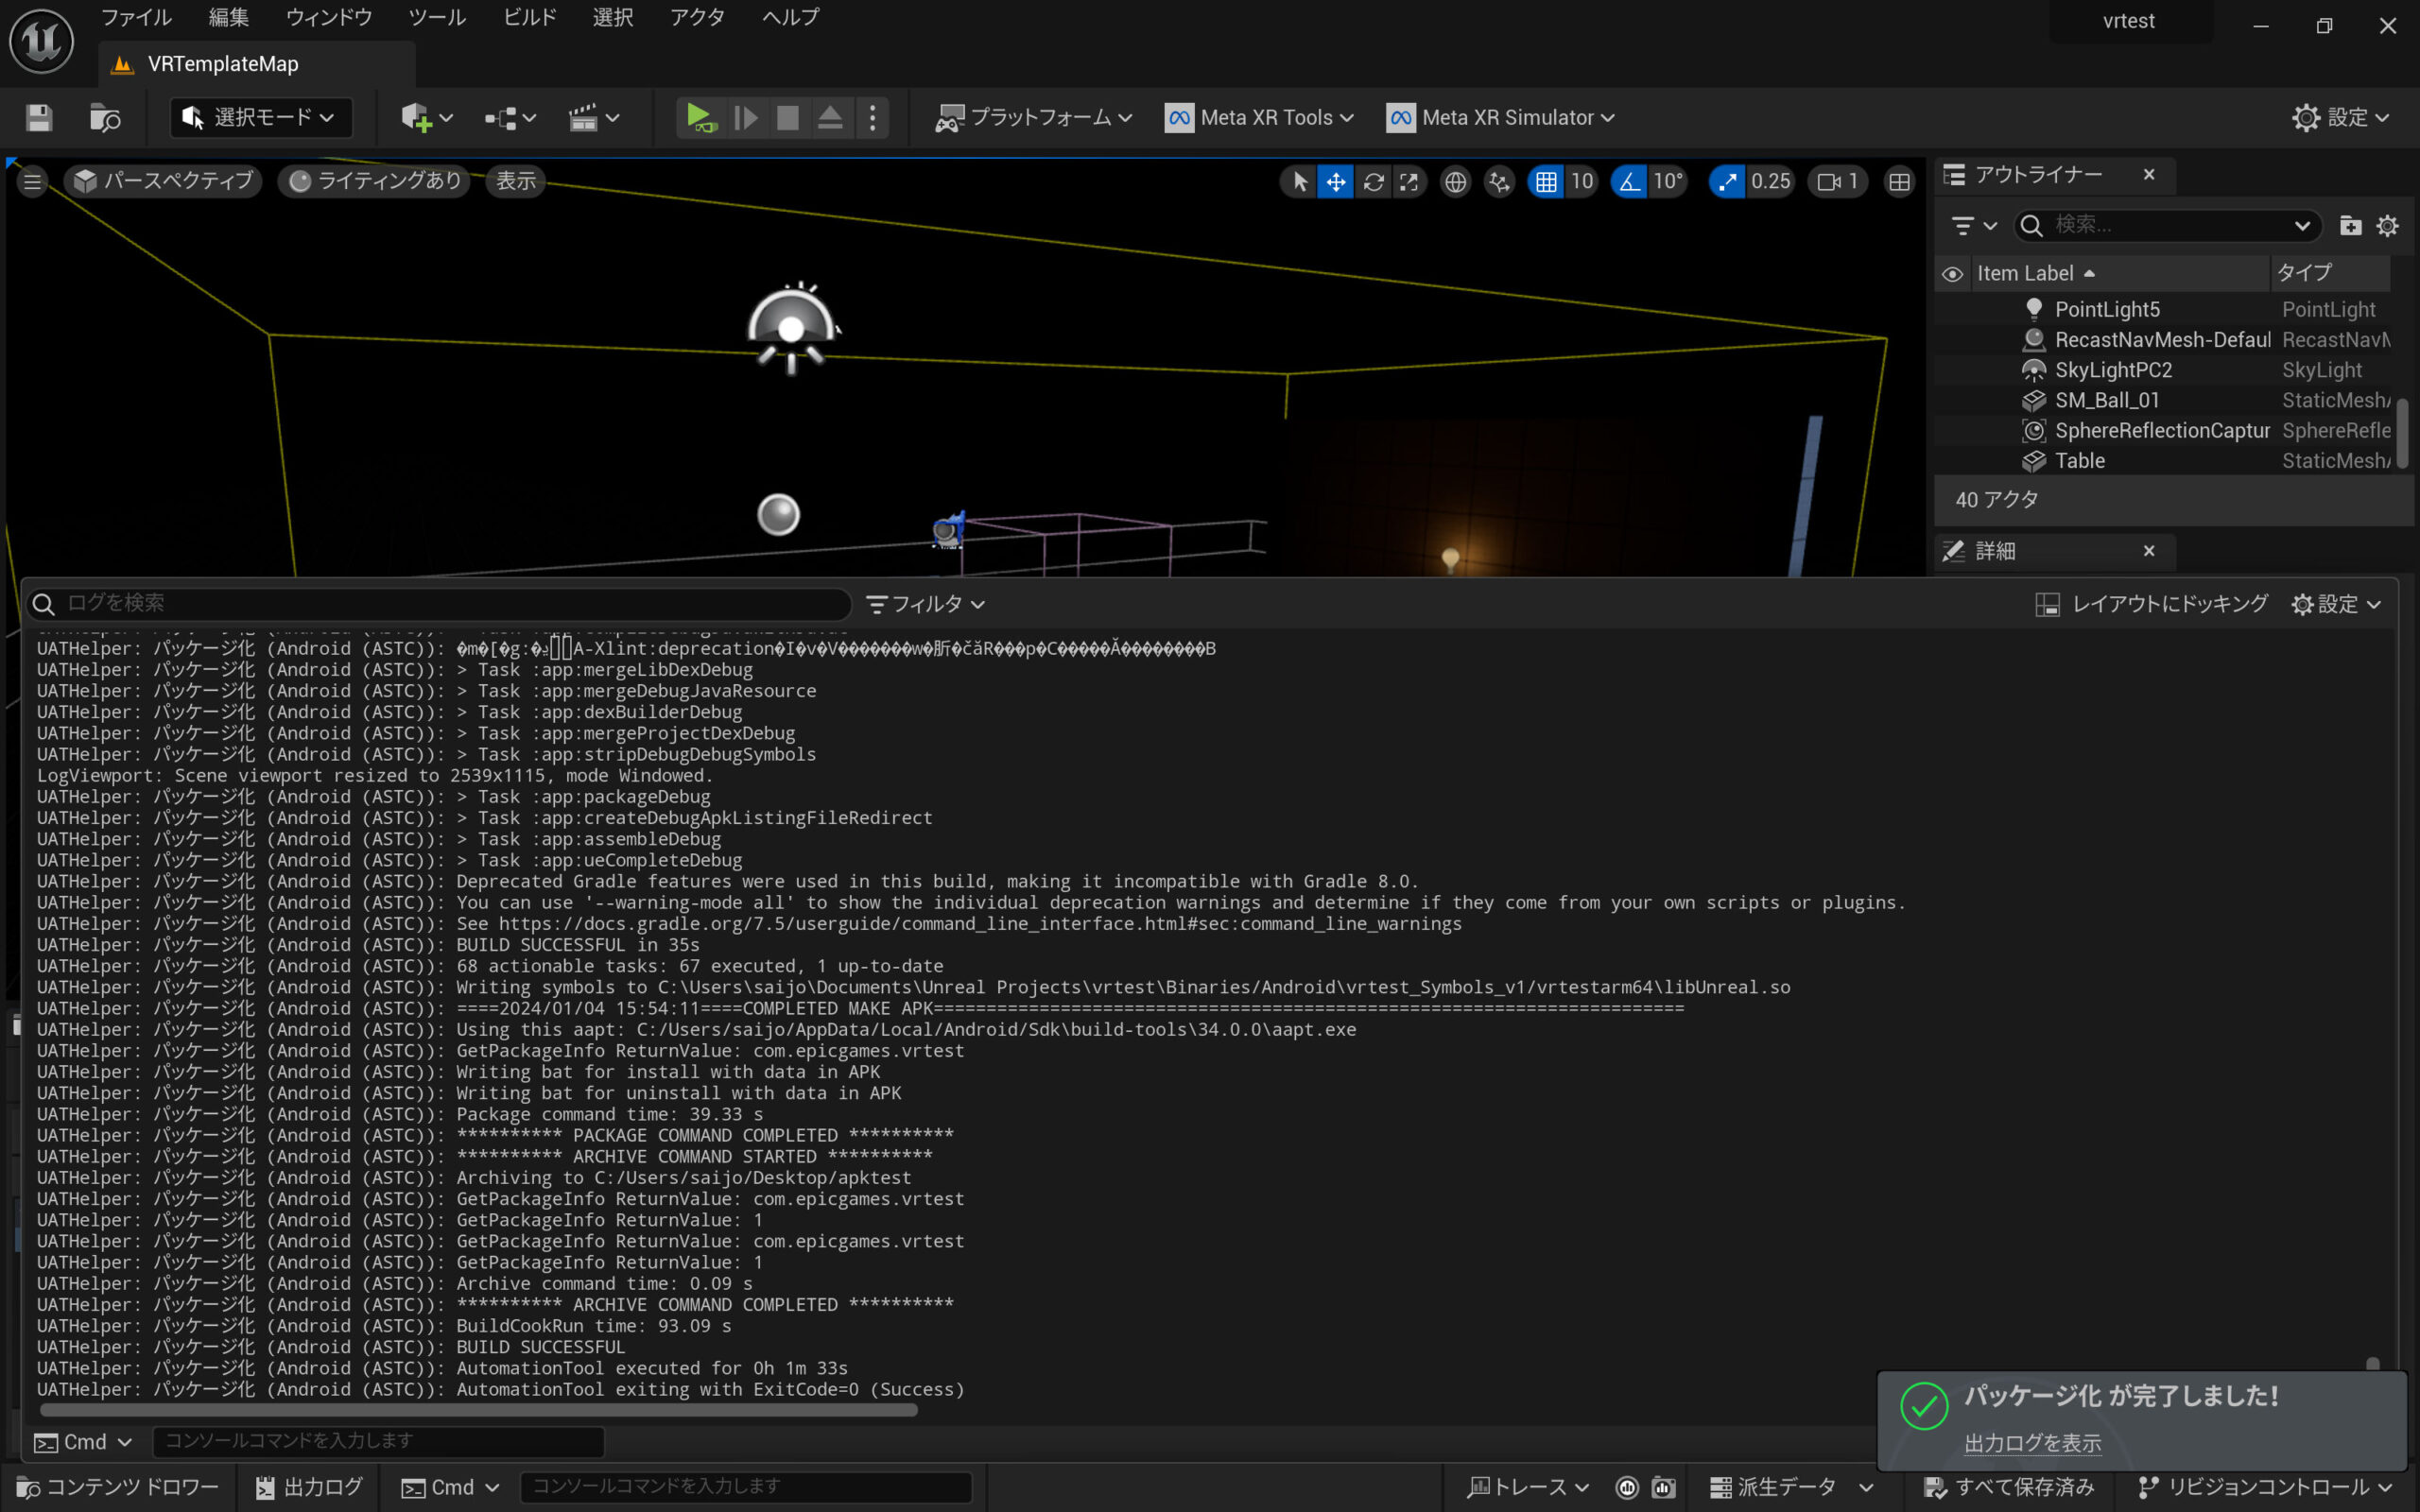The height and width of the screenshot is (1512, 2420).
Task: Click the Play in editor button
Action: (700, 118)
